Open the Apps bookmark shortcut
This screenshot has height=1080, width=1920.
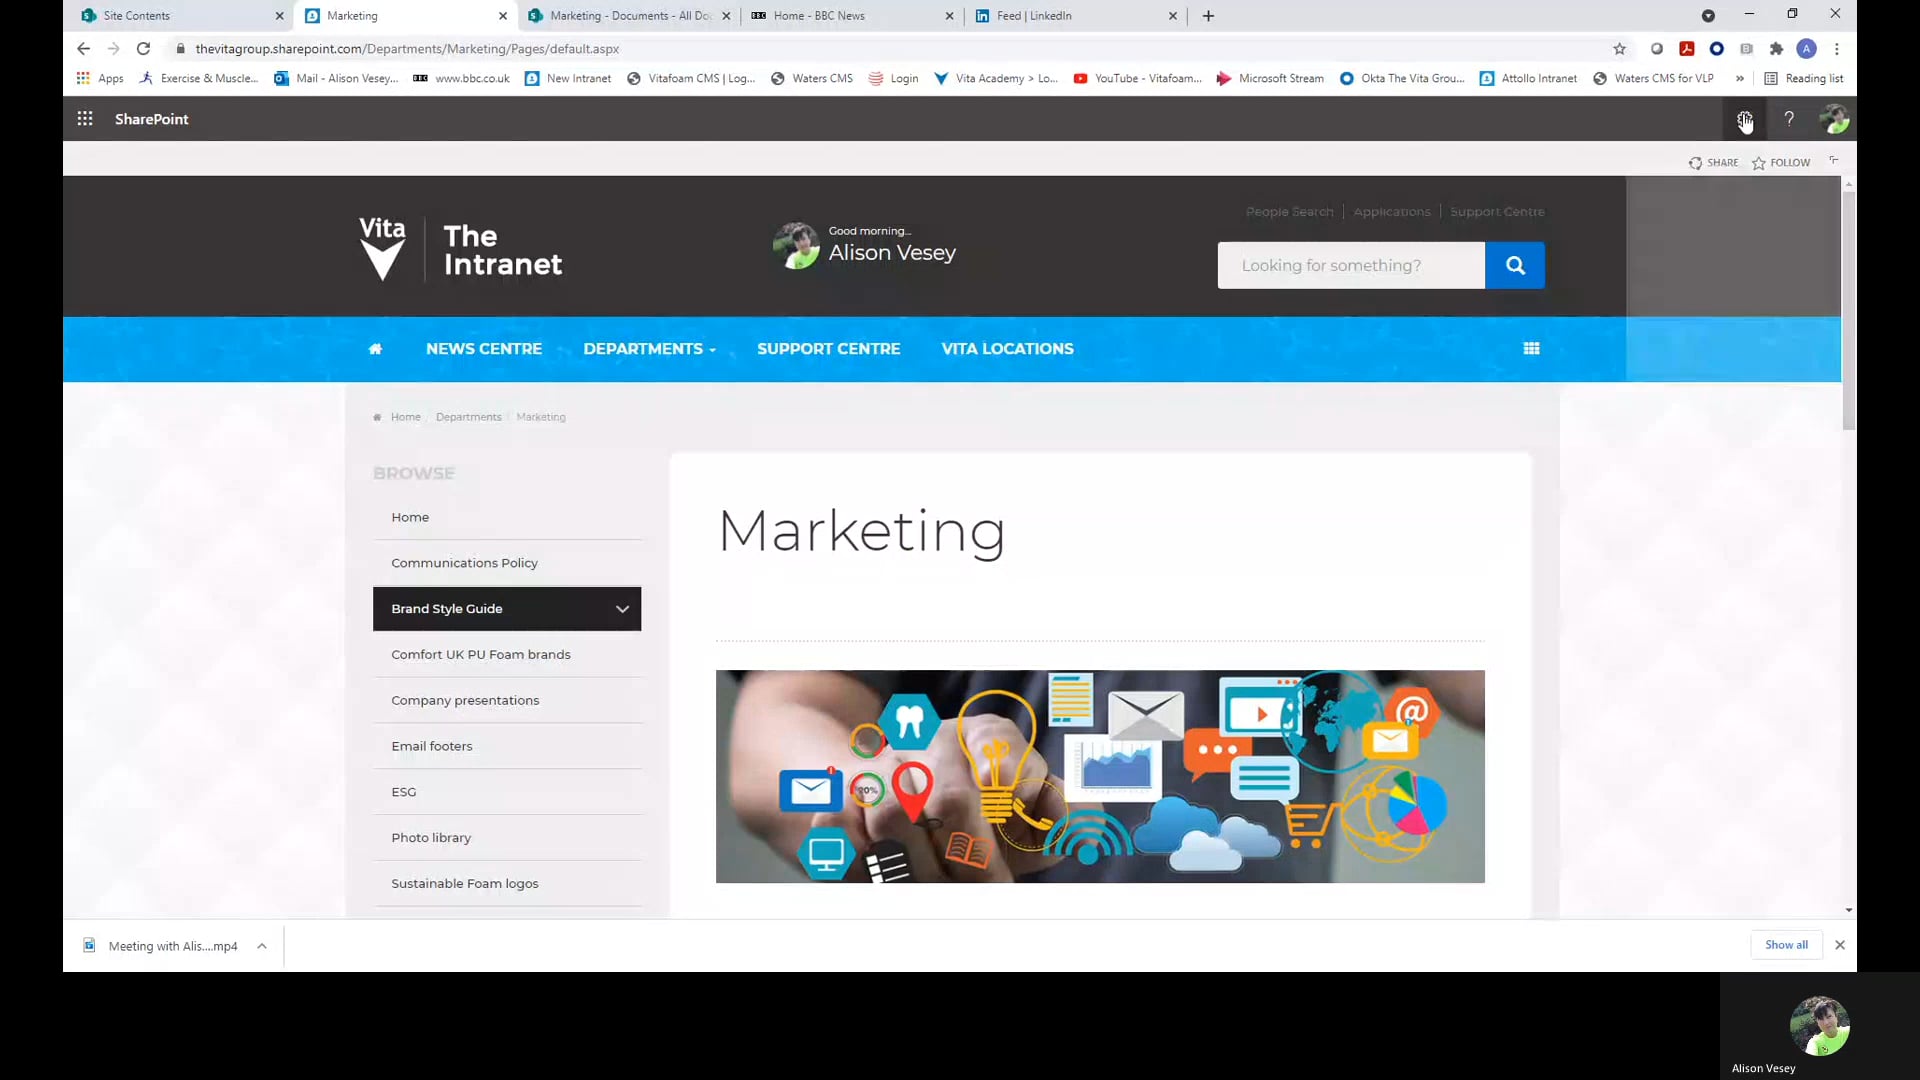(x=100, y=78)
